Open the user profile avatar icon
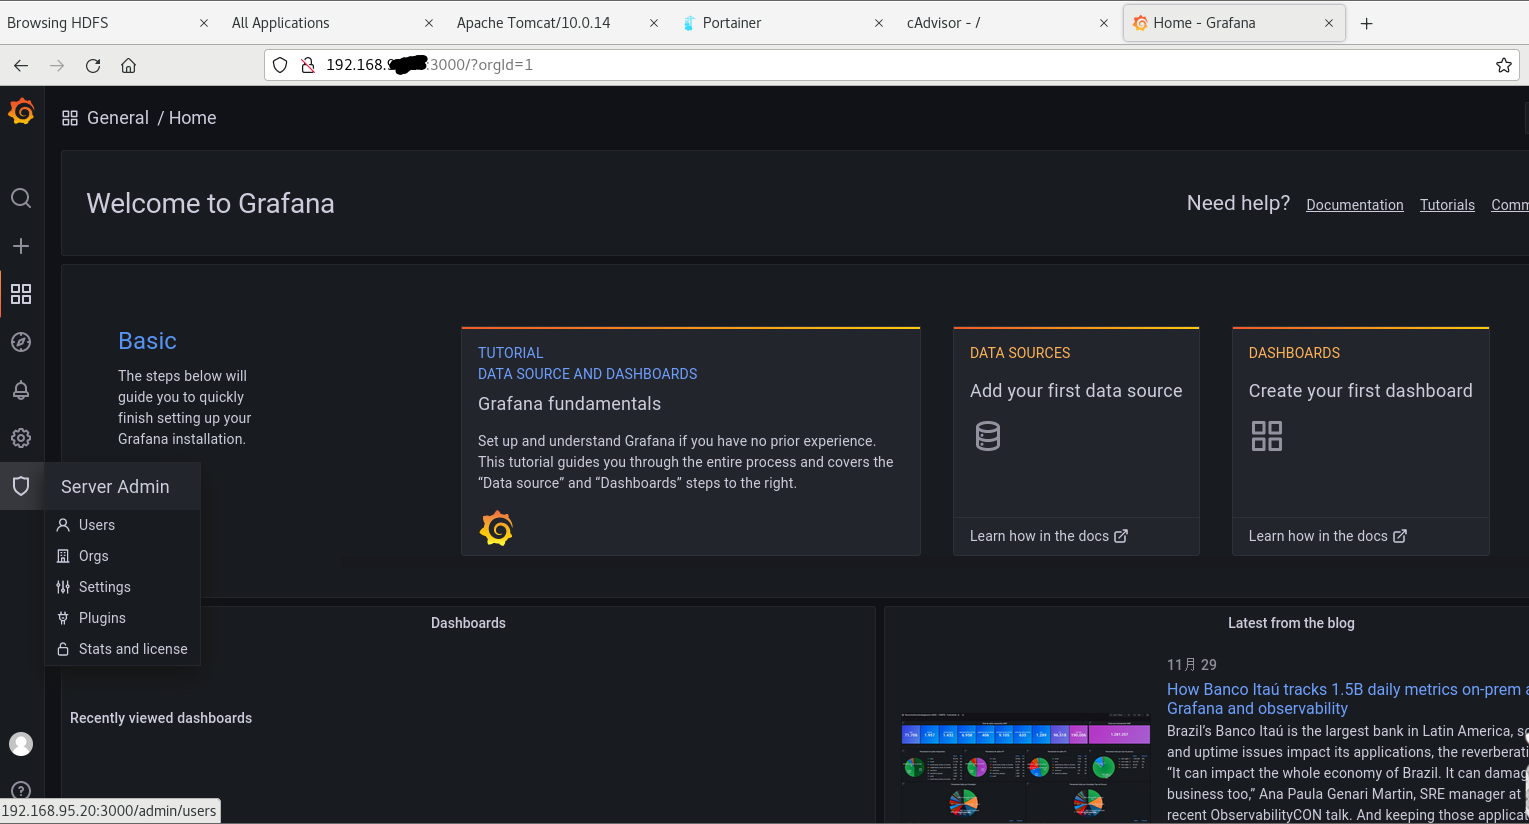 [x=21, y=744]
